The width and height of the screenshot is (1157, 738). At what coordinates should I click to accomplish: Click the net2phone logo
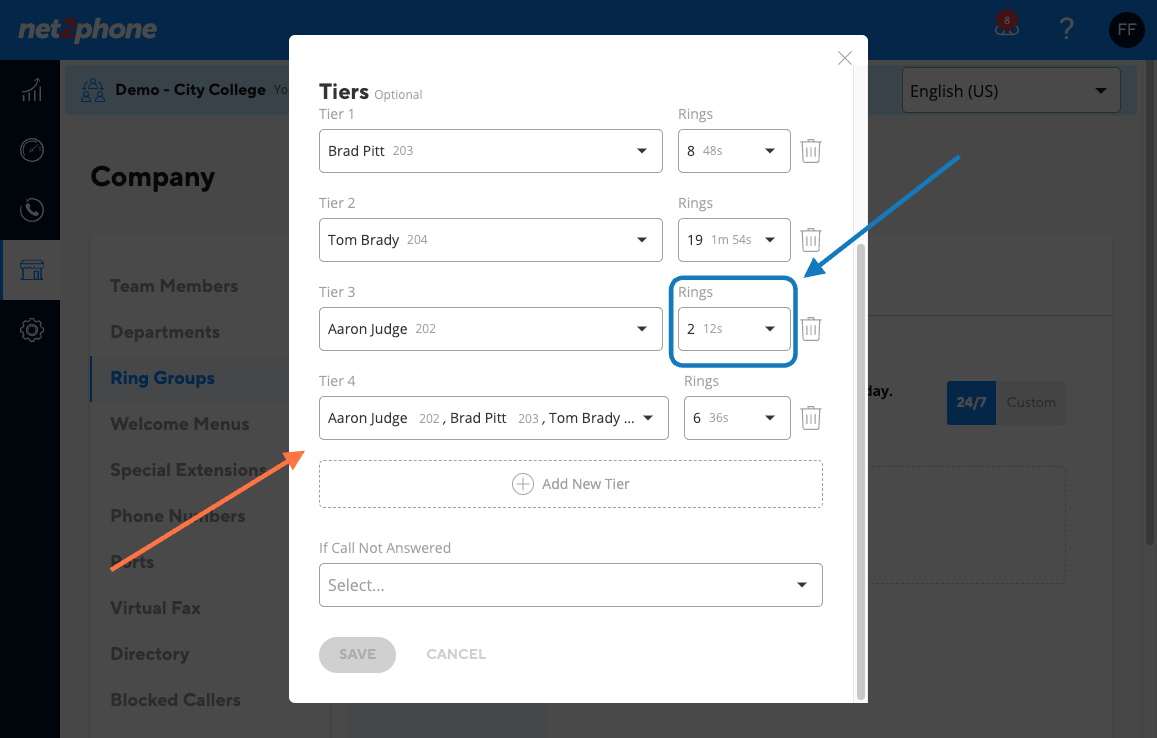[87, 29]
